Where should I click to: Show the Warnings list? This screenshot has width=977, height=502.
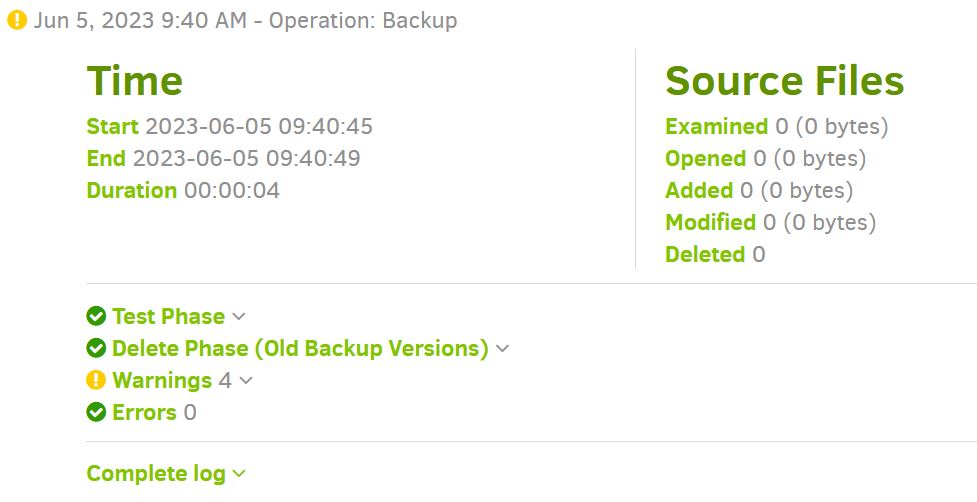click(x=162, y=381)
